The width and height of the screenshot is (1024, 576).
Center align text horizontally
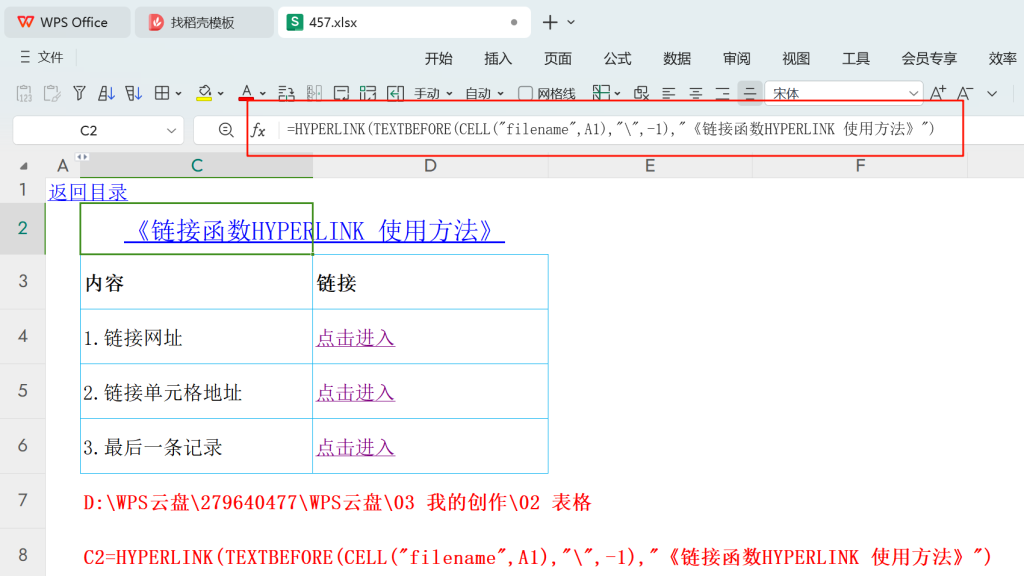point(696,93)
